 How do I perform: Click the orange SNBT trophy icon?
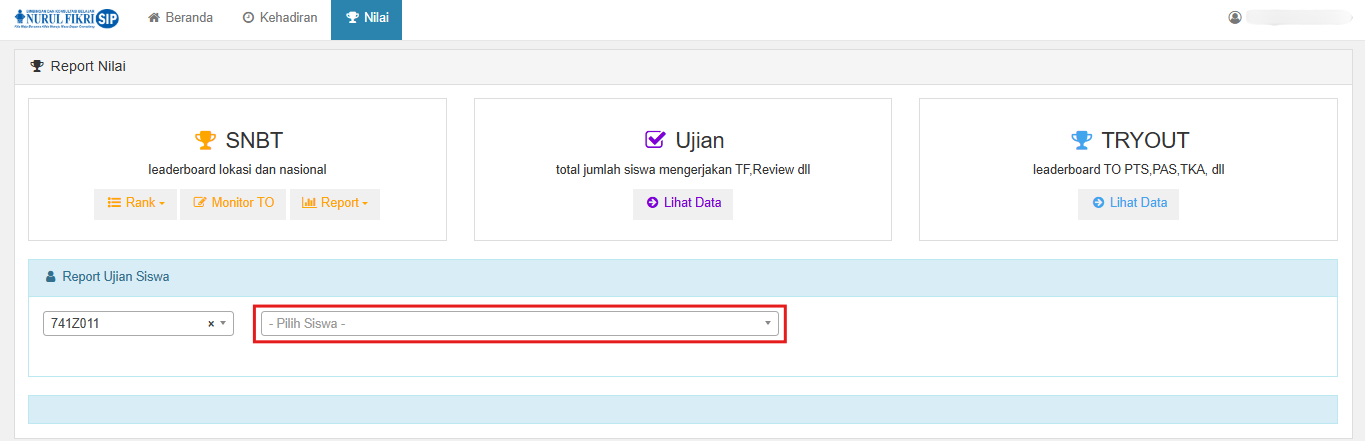205,140
